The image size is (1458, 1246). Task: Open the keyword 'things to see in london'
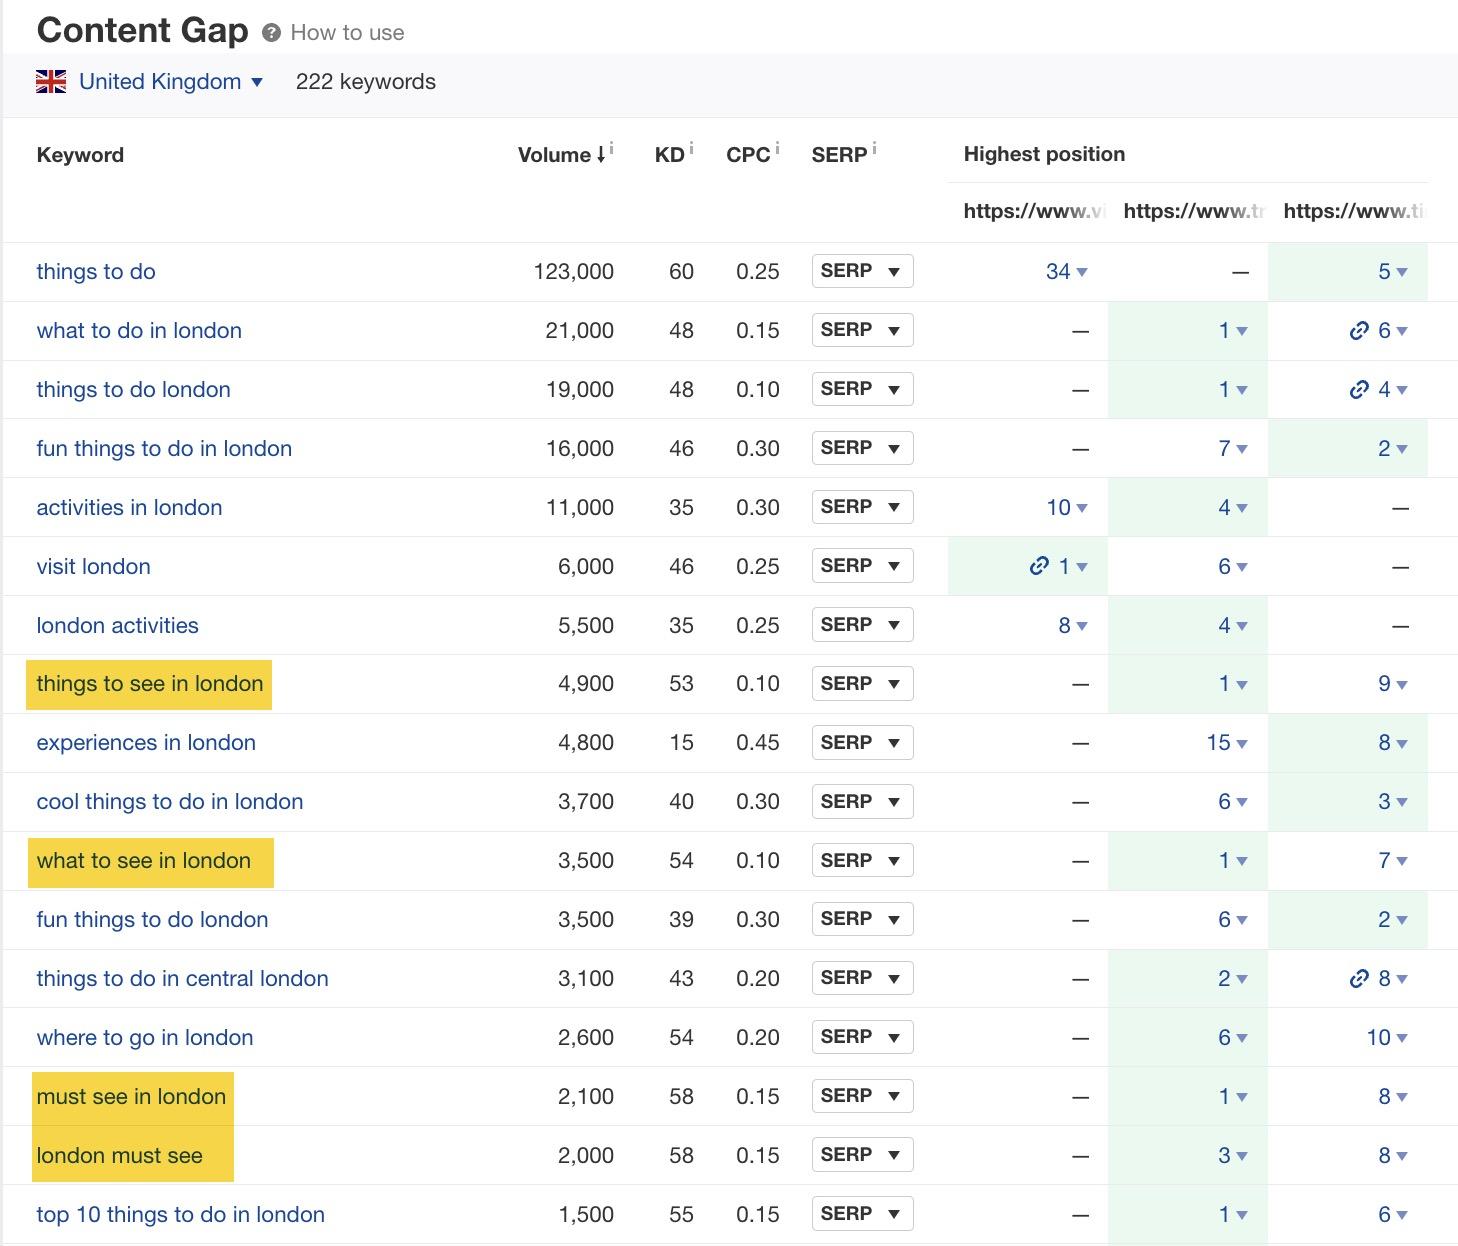[148, 684]
